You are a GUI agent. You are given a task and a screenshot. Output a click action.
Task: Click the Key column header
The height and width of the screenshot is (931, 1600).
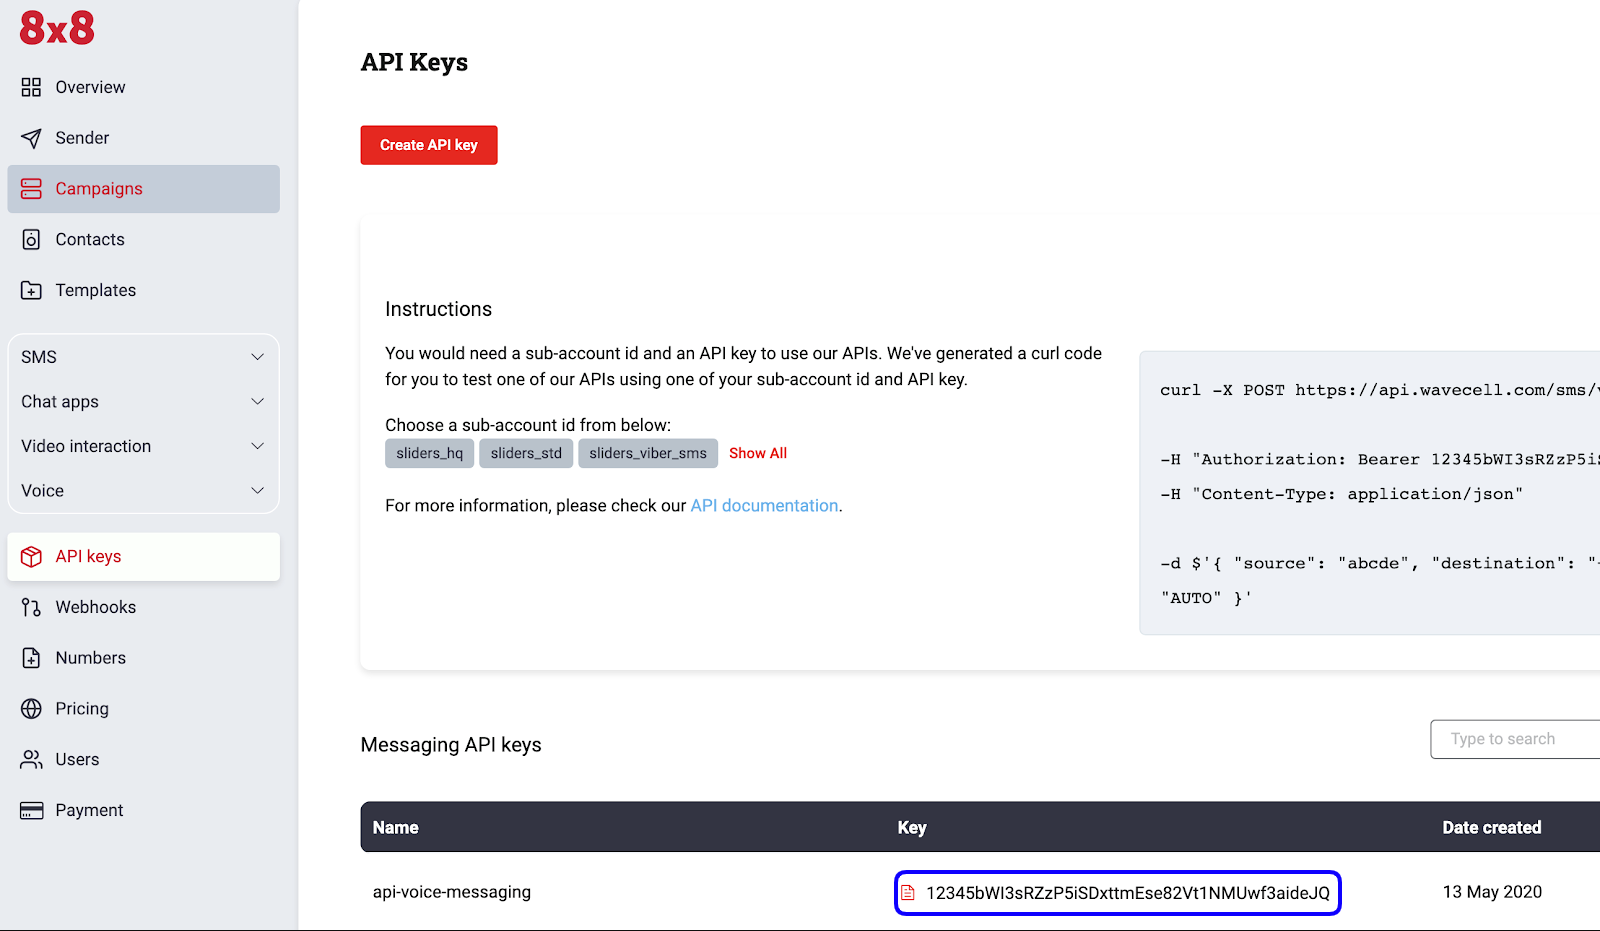coord(912,828)
